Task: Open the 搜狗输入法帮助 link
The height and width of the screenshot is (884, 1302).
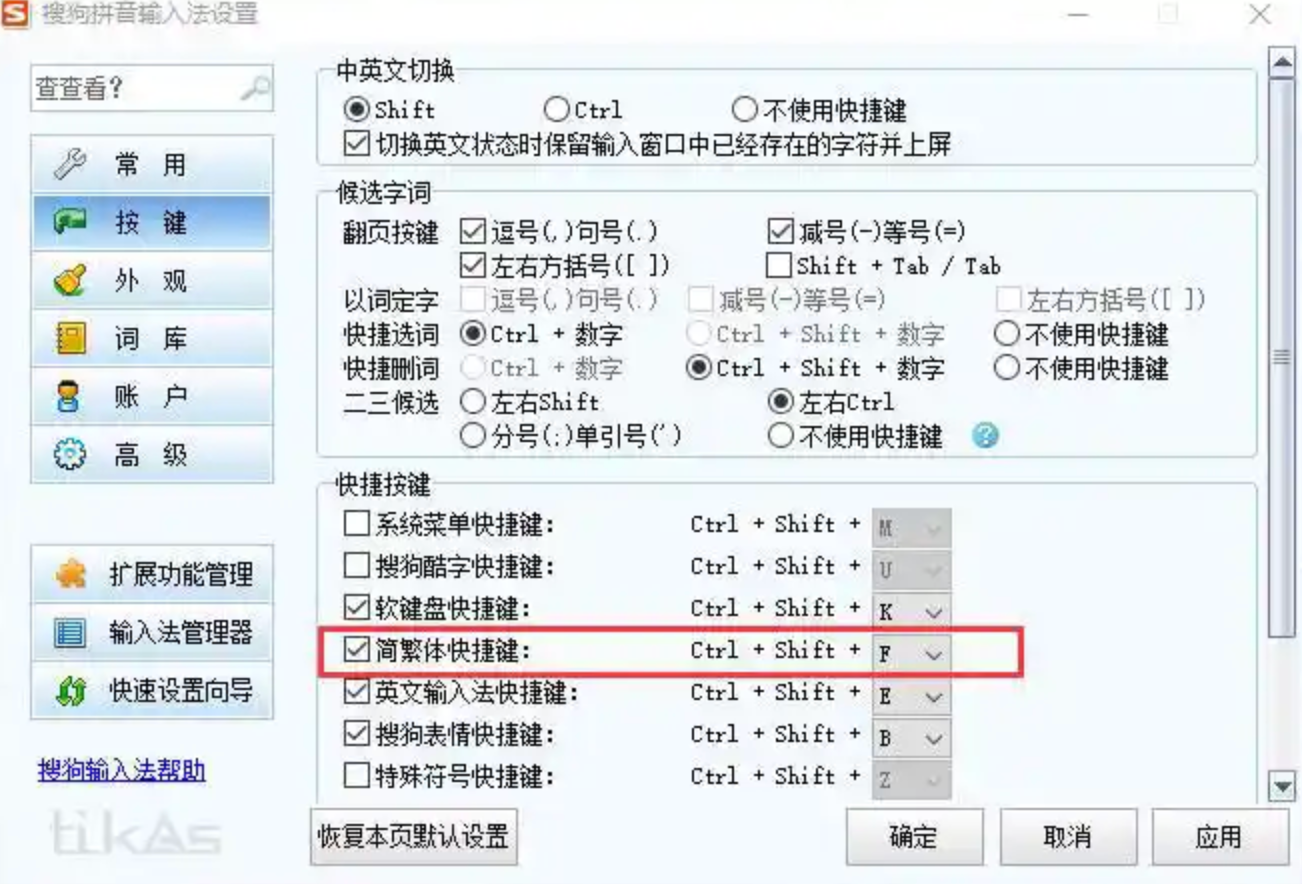Action: [121, 770]
